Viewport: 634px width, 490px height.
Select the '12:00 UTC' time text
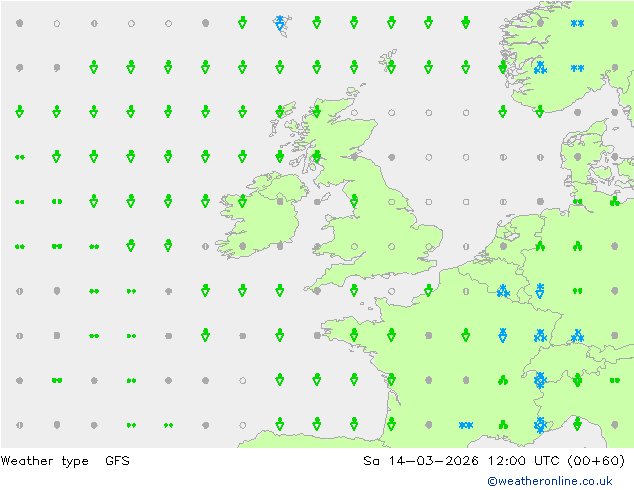(x=523, y=460)
